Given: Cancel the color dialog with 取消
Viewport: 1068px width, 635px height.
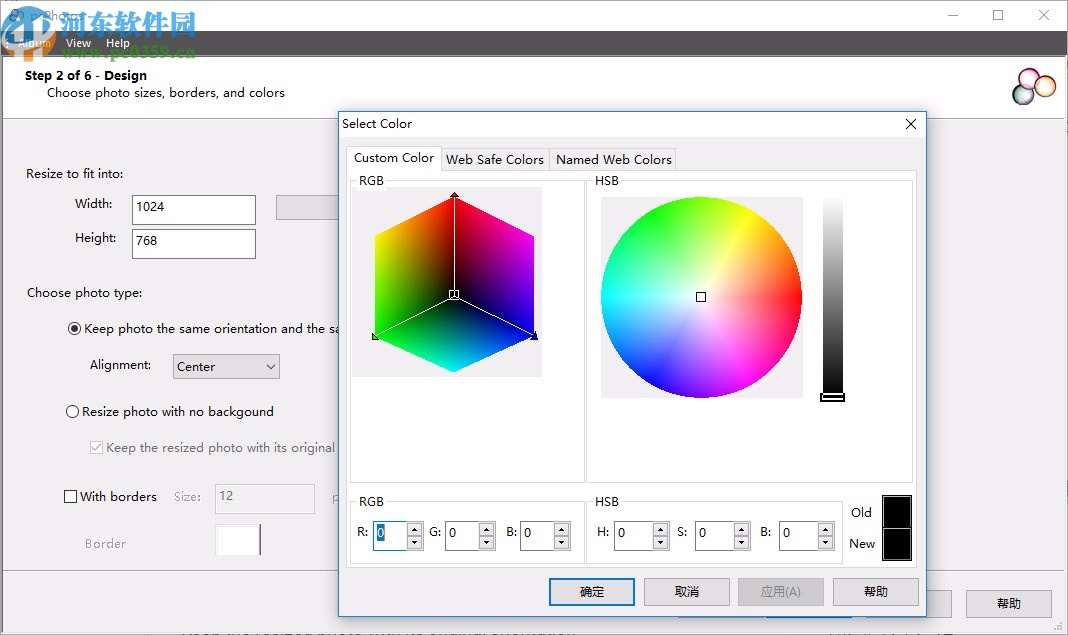Looking at the screenshot, I should point(686,592).
